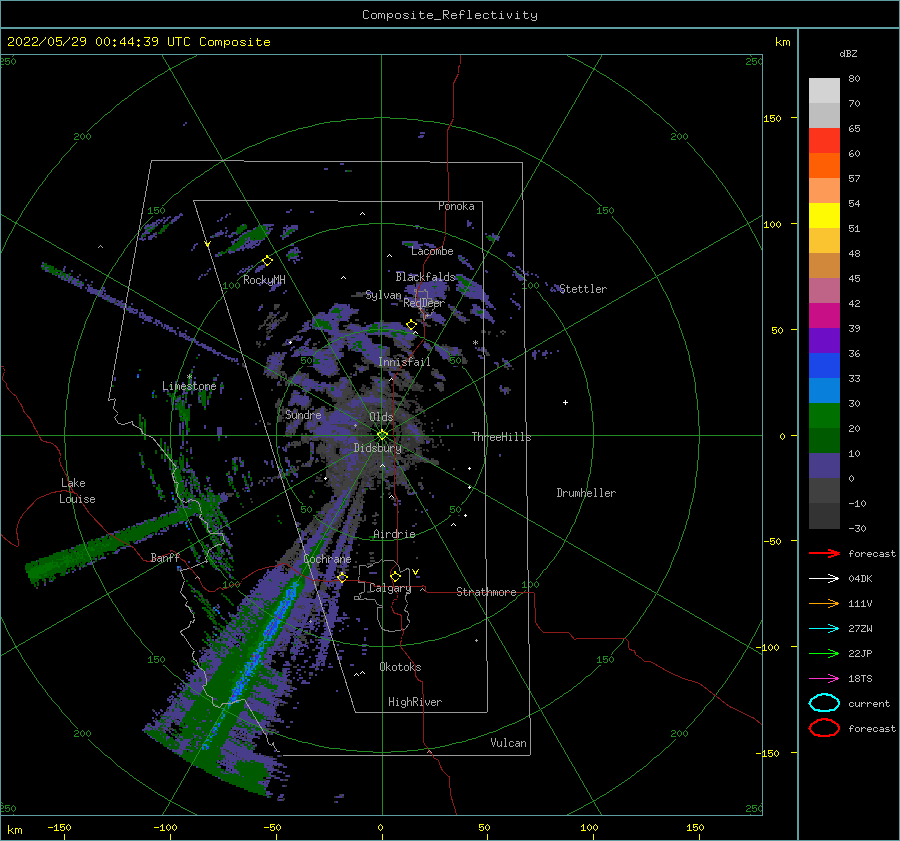Click the Drumheller label

coord(586,493)
